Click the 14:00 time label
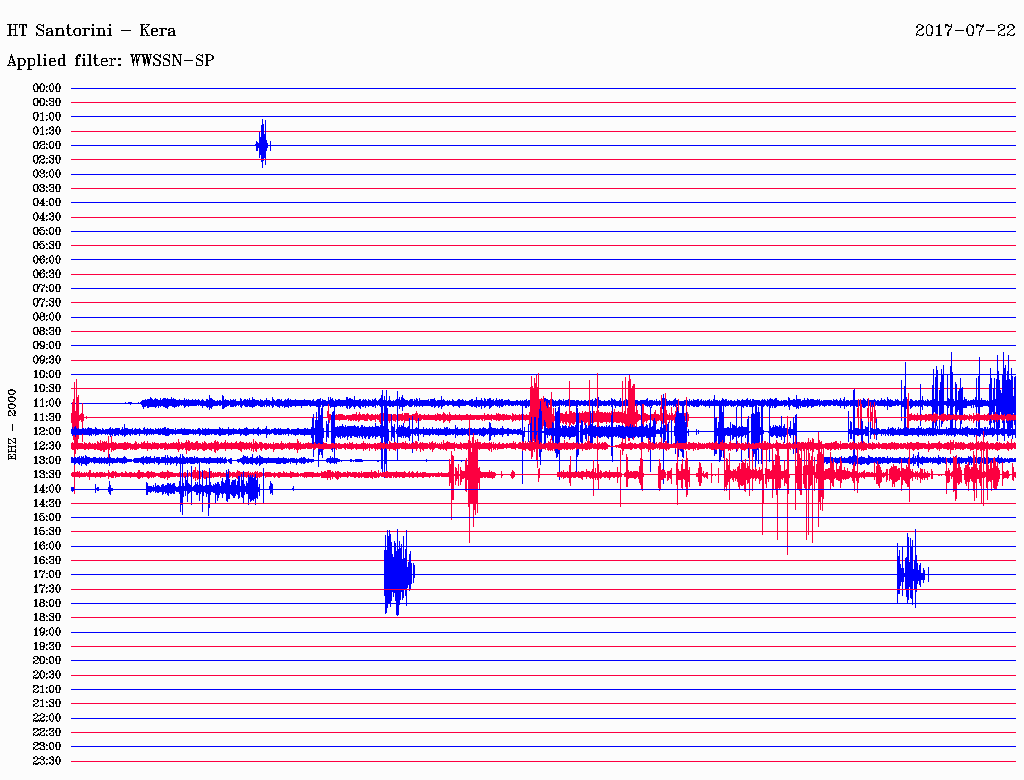This screenshot has width=1024, height=780. tap(47, 489)
